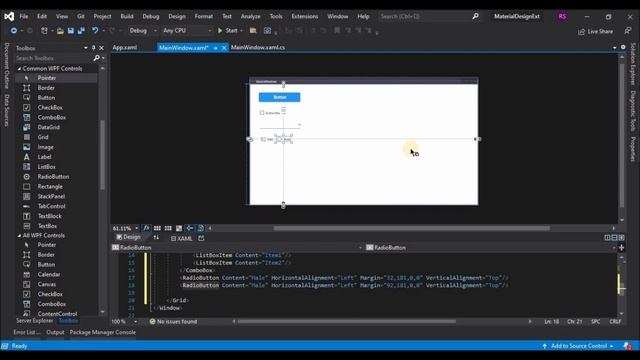Collapse the All WPF Controls group
Screen dimensions: 640x360
19,236
